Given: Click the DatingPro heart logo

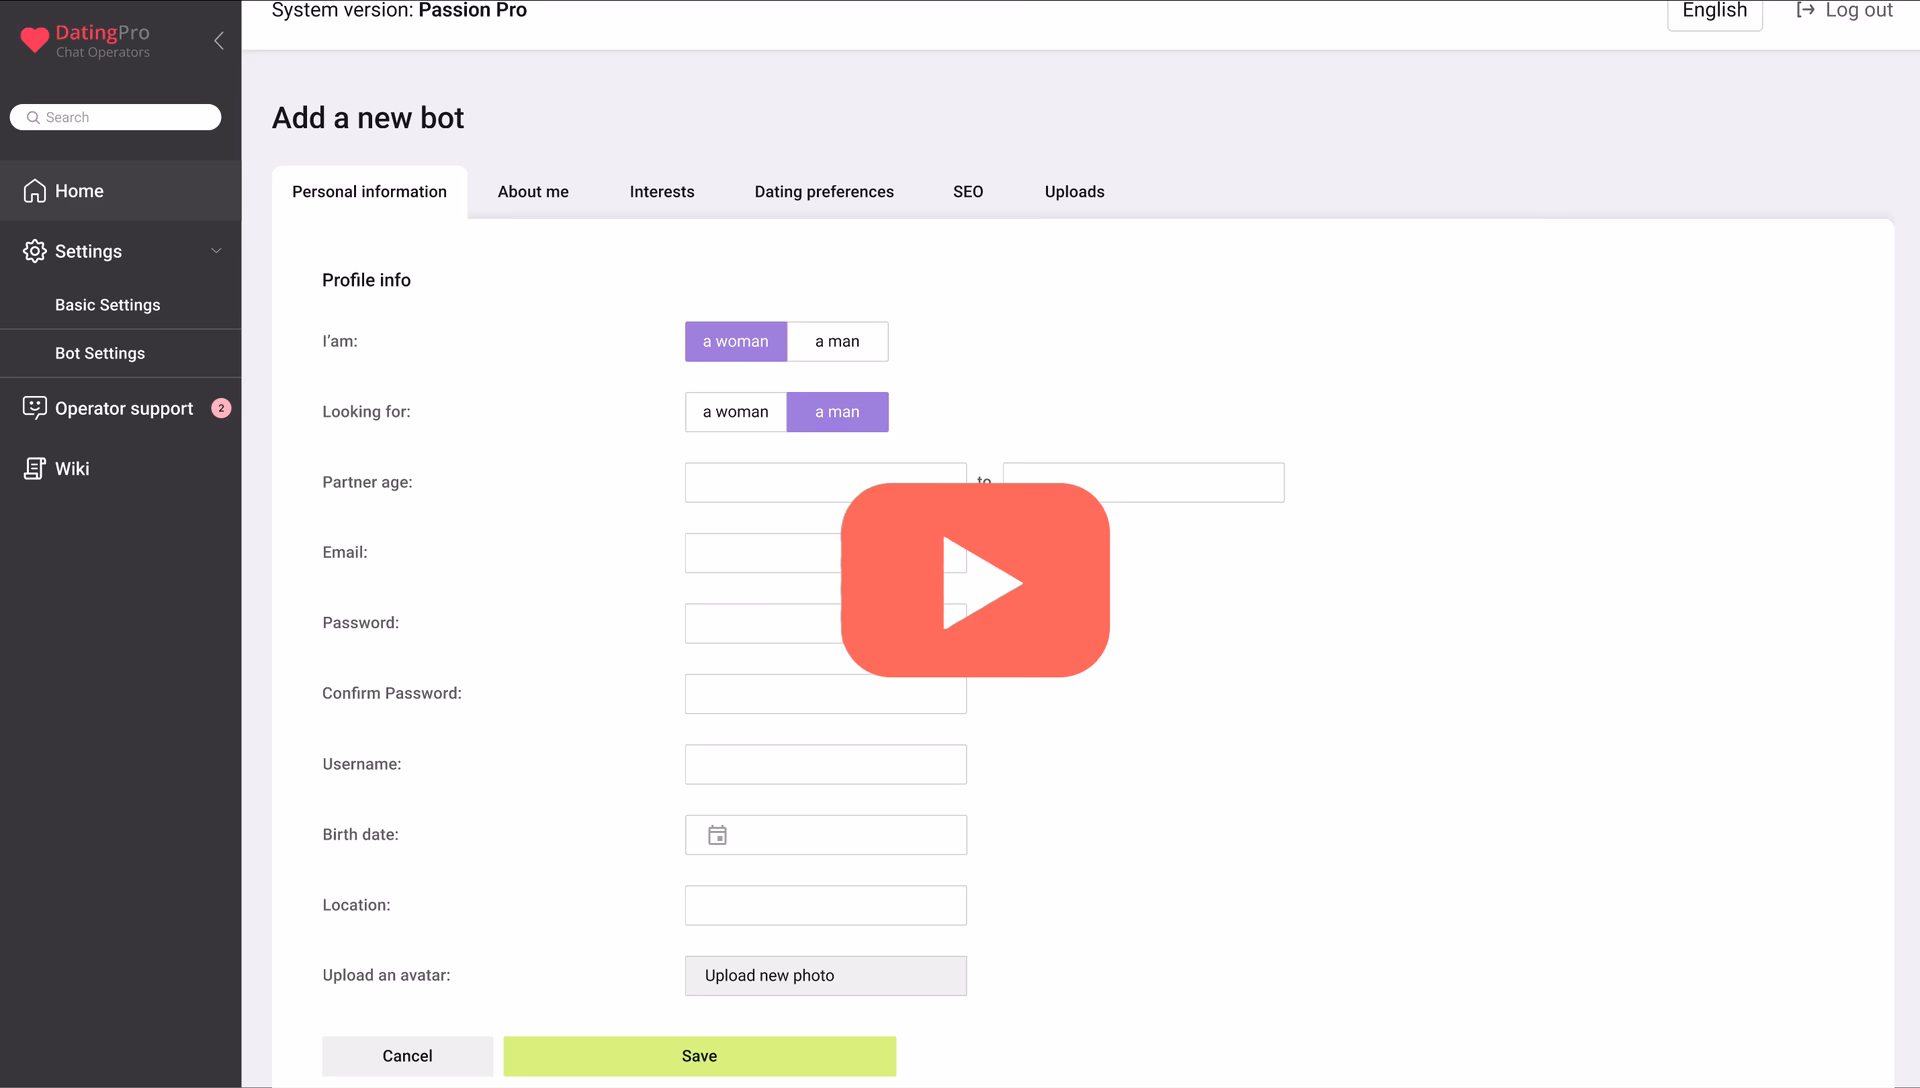Looking at the screenshot, I should point(35,40).
